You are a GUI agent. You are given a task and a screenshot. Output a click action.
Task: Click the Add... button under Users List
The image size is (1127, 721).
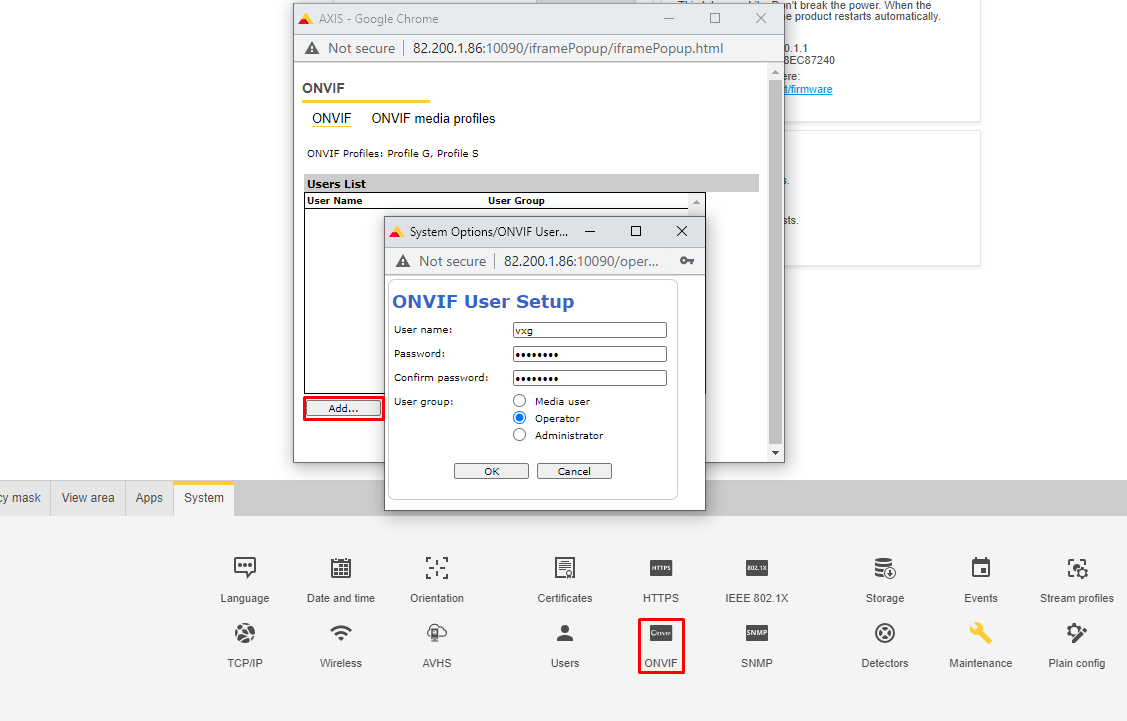343,408
